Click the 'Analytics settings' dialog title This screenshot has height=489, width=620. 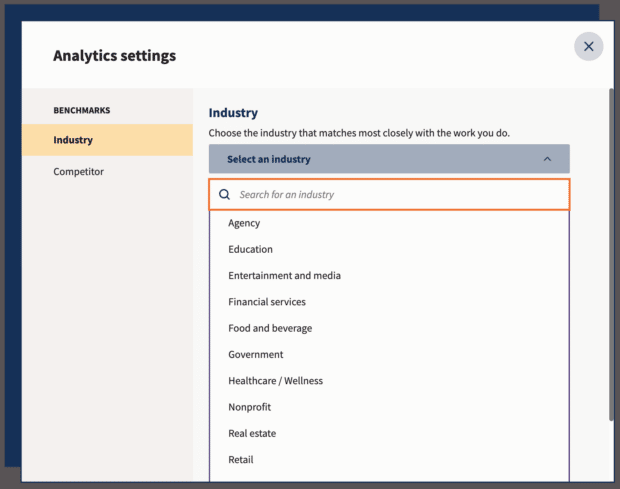(114, 56)
